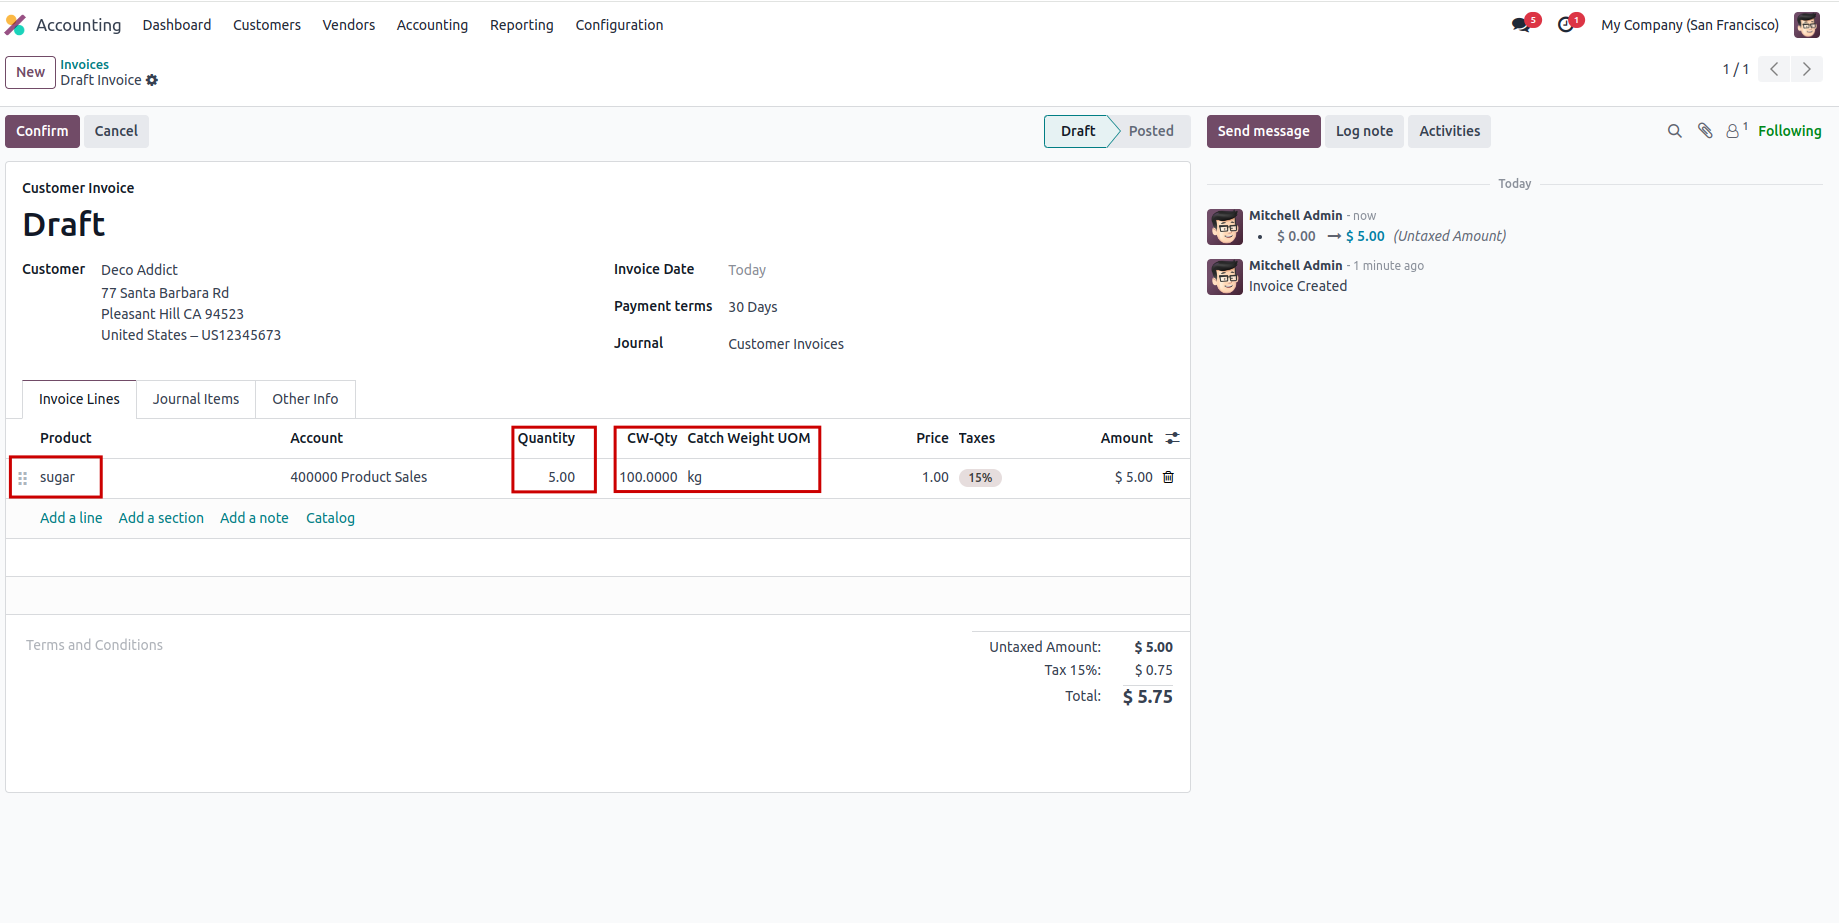Click Log note button
This screenshot has height=923, width=1839.
(1364, 131)
